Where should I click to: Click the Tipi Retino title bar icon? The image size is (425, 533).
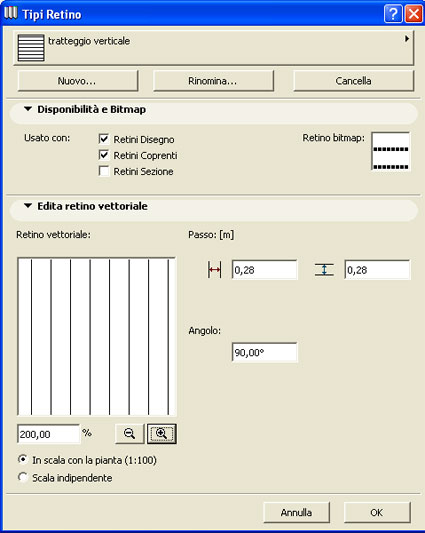[x=11, y=13]
